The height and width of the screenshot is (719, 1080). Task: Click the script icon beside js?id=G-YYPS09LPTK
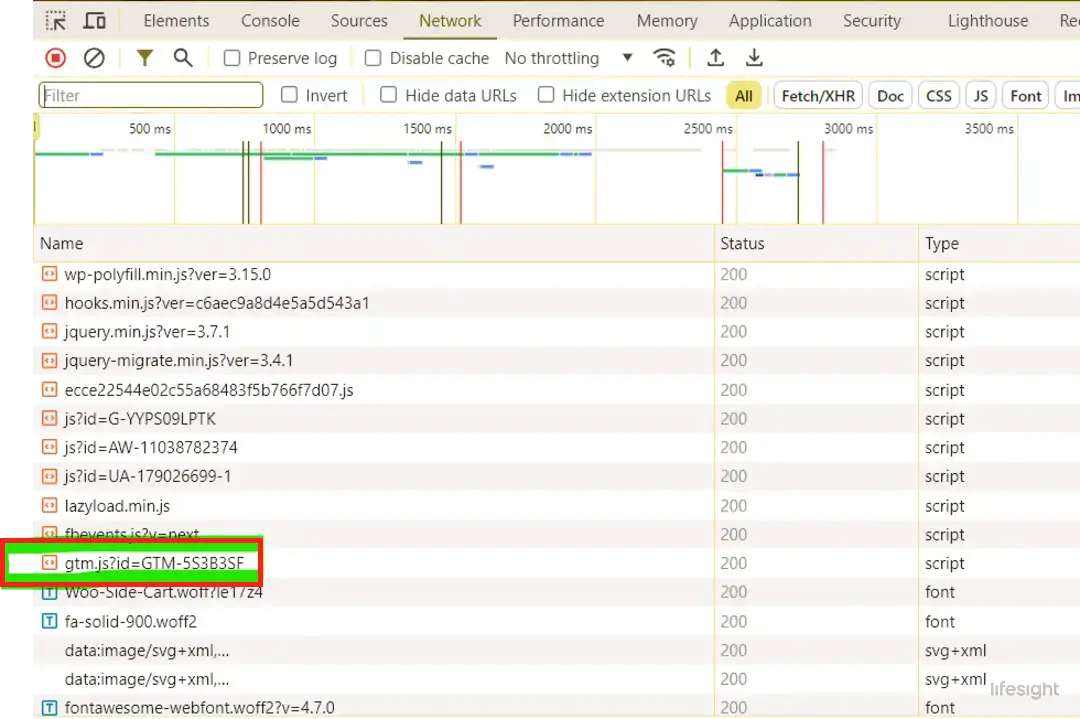pyautogui.click(x=49, y=419)
